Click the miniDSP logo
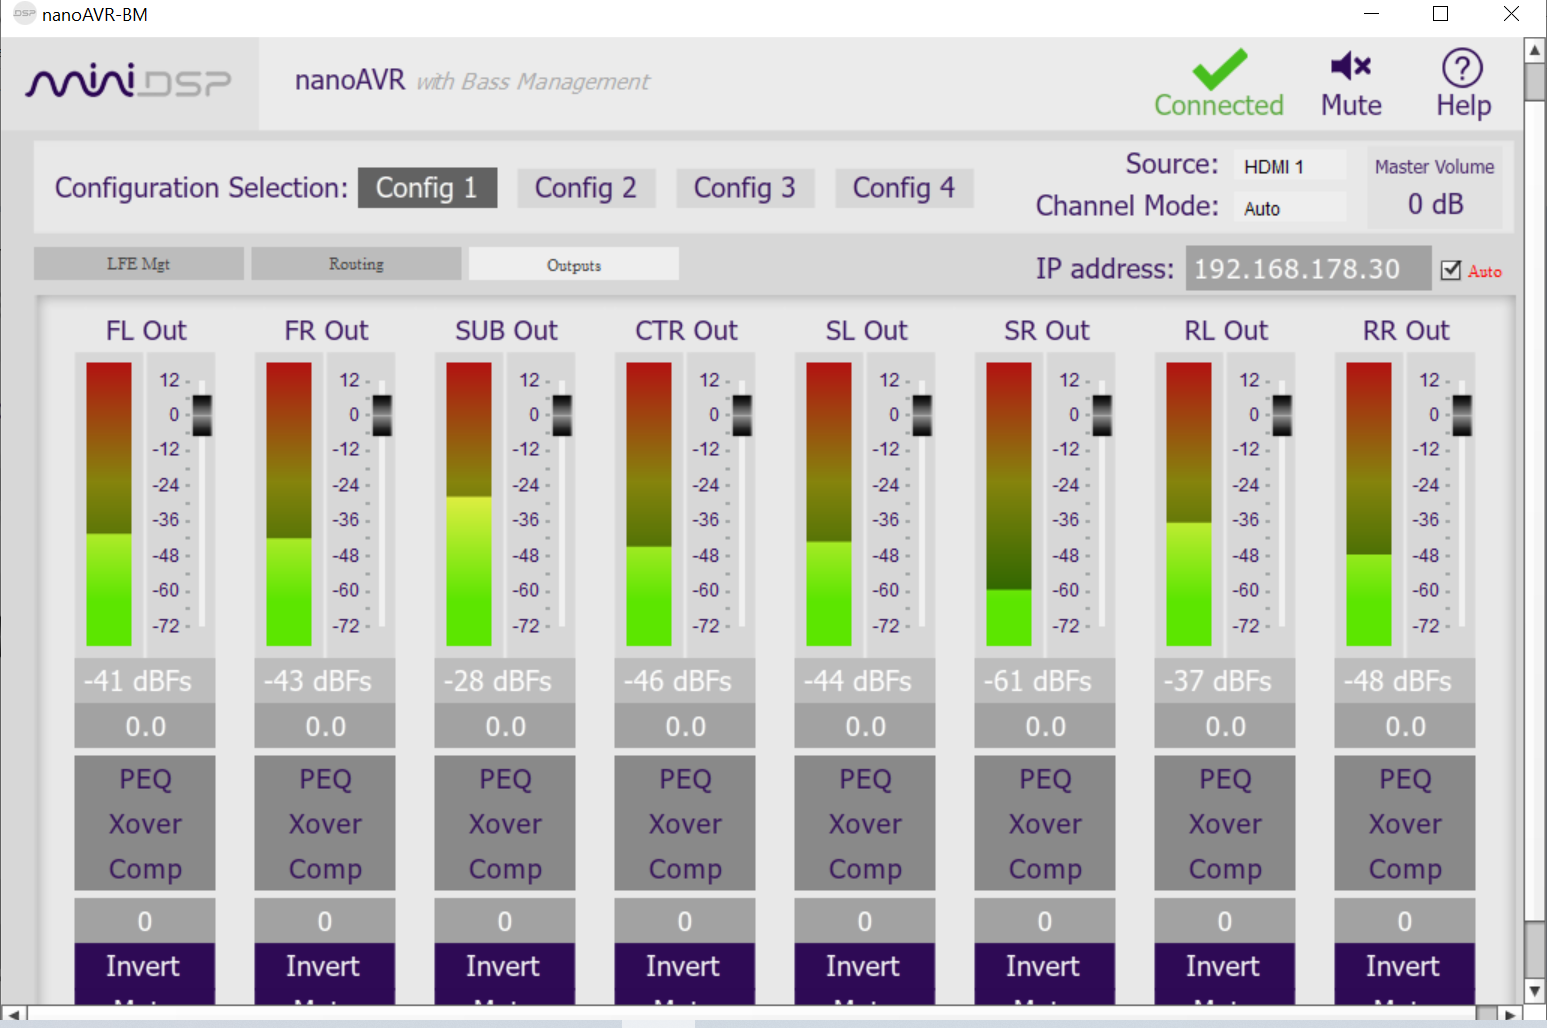Viewport: 1547px width, 1028px height. (128, 81)
